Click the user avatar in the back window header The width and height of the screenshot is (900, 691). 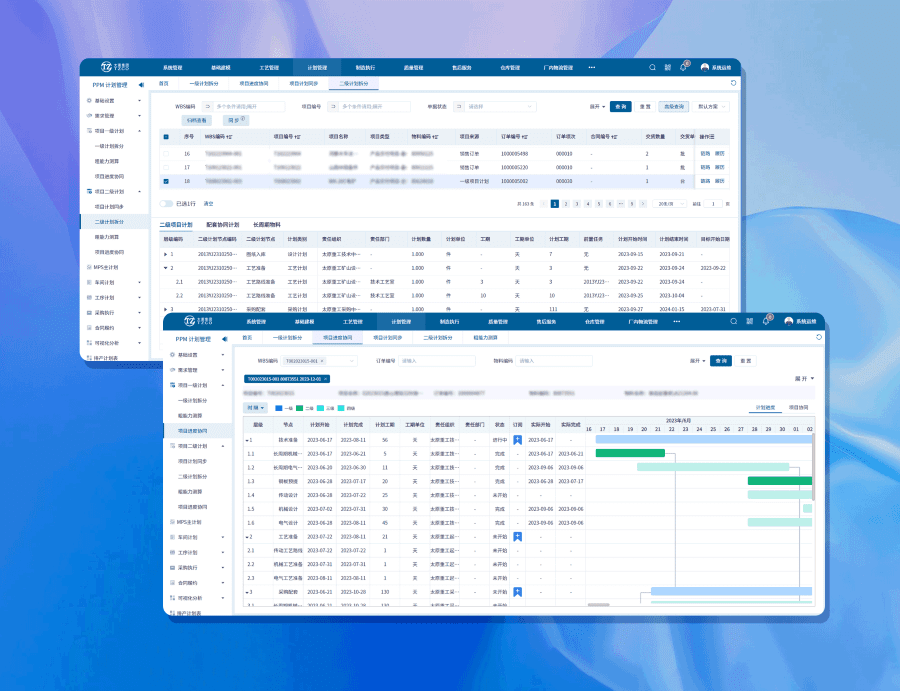tap(705, 67)
